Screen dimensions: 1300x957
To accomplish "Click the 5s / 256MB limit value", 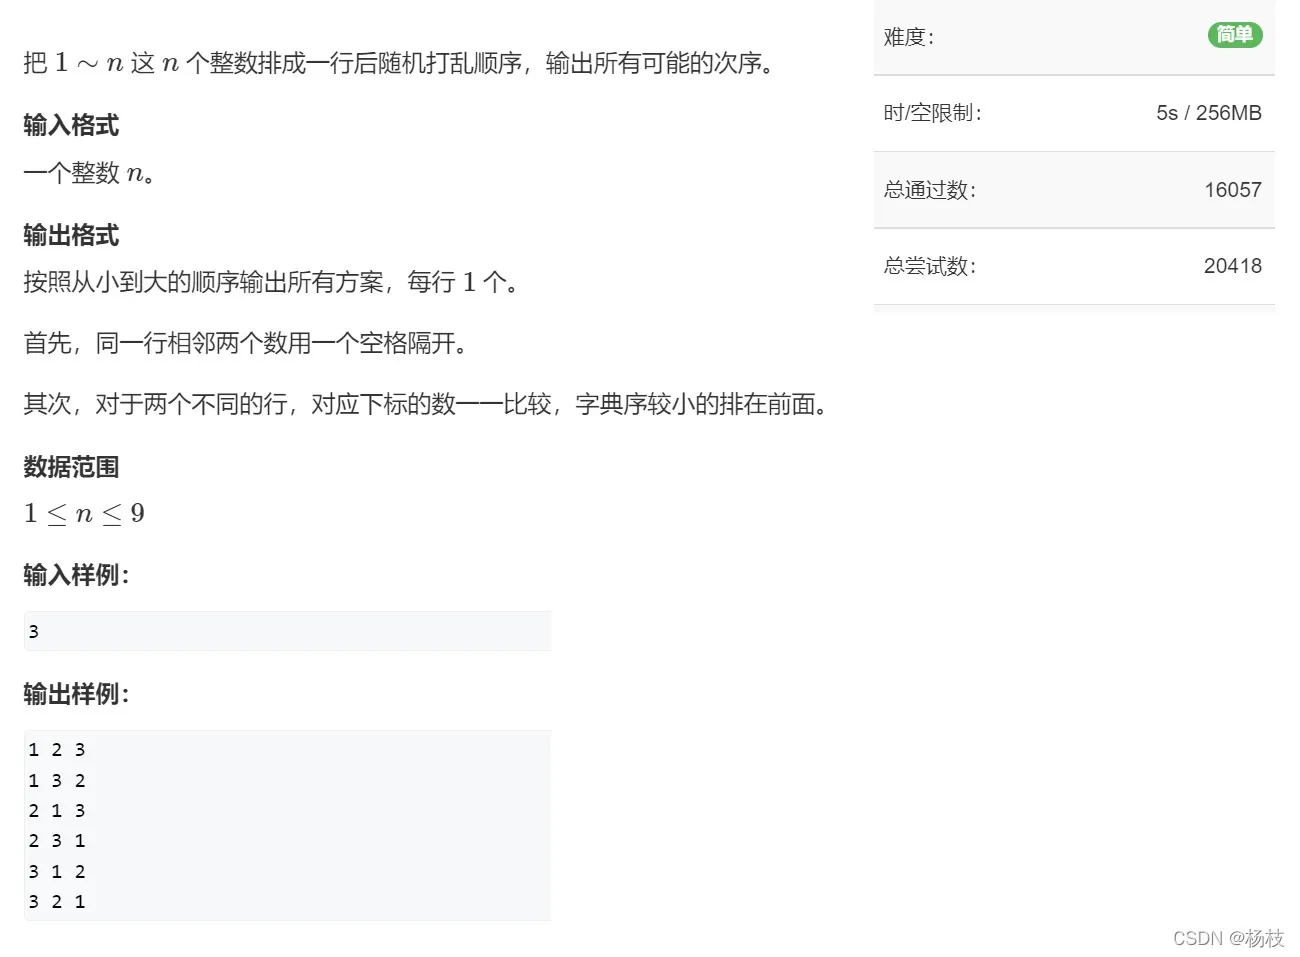I will click(1209, 113).
